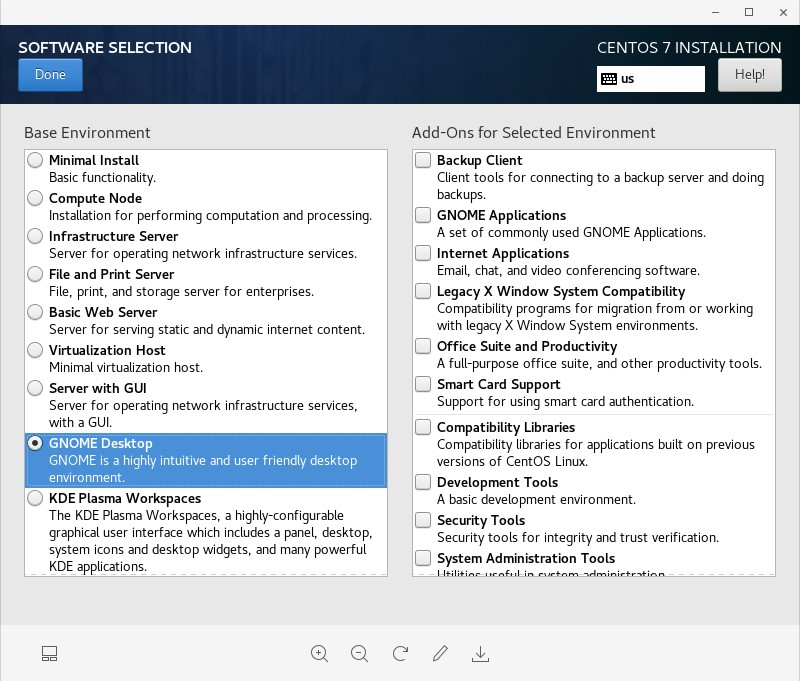
Task: Enable Compatibility Libraries add-on
Action: (423, 426)
